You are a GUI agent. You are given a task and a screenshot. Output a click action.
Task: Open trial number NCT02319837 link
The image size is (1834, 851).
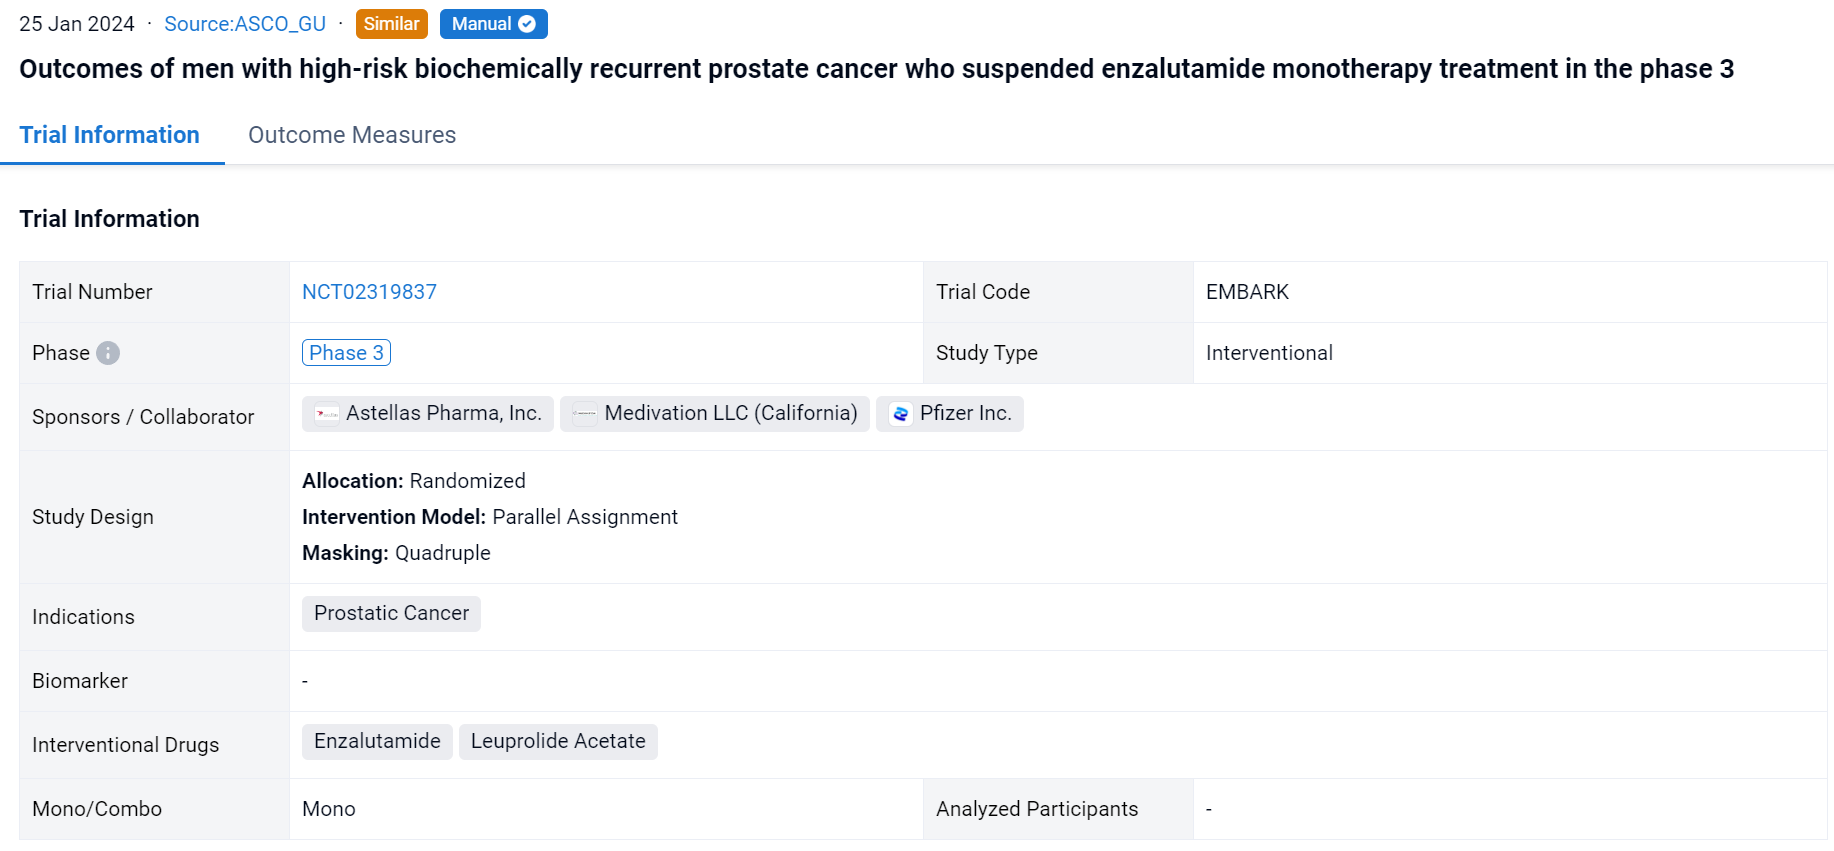coord(369,292)
